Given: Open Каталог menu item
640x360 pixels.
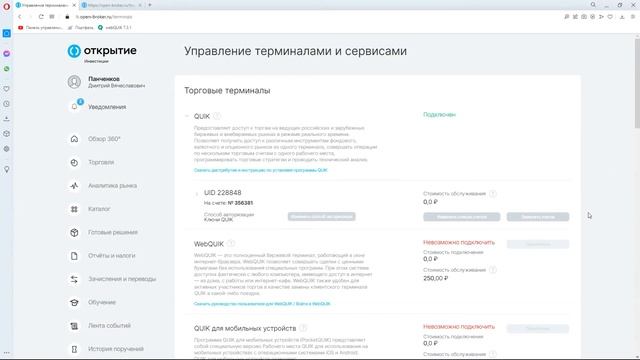Looking at the screenshot, I should (x=99, y=209).
